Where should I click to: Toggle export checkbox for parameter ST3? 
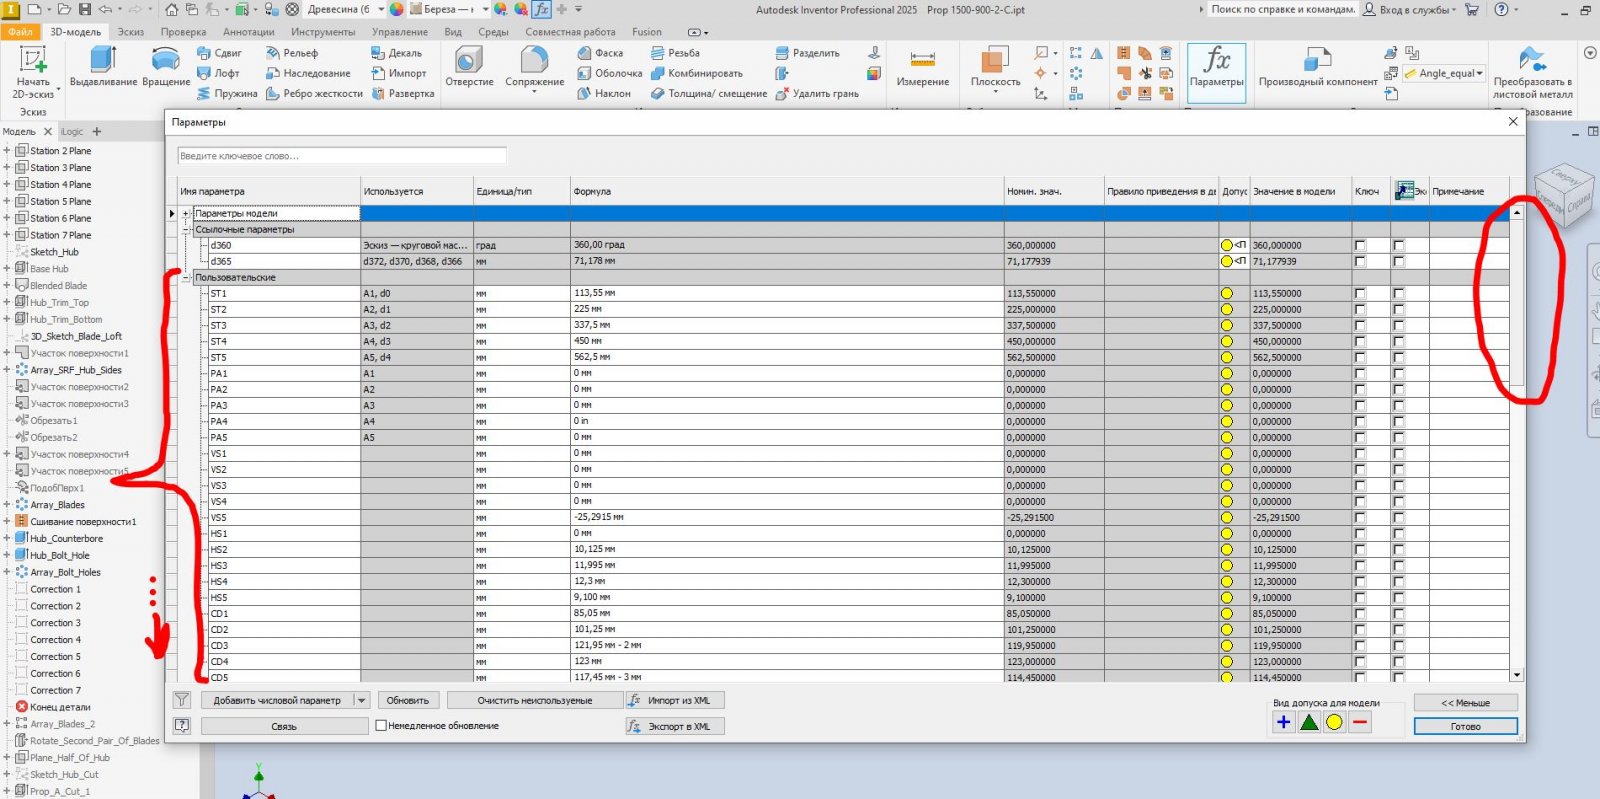(x=1399, y=325)
